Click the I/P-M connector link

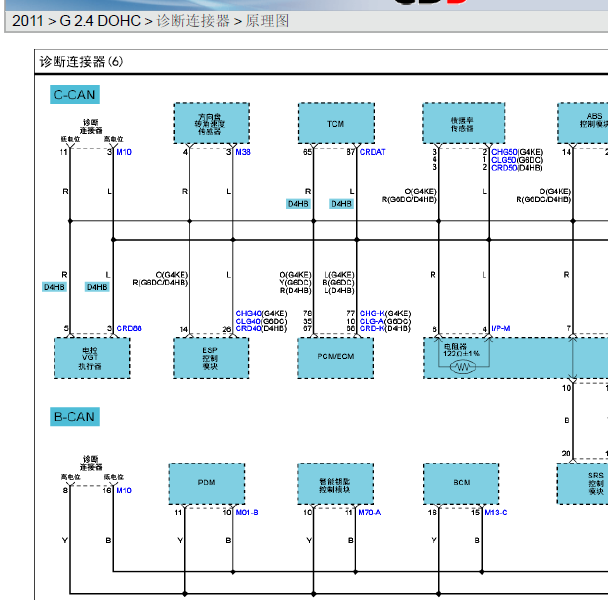pos(501,328)
